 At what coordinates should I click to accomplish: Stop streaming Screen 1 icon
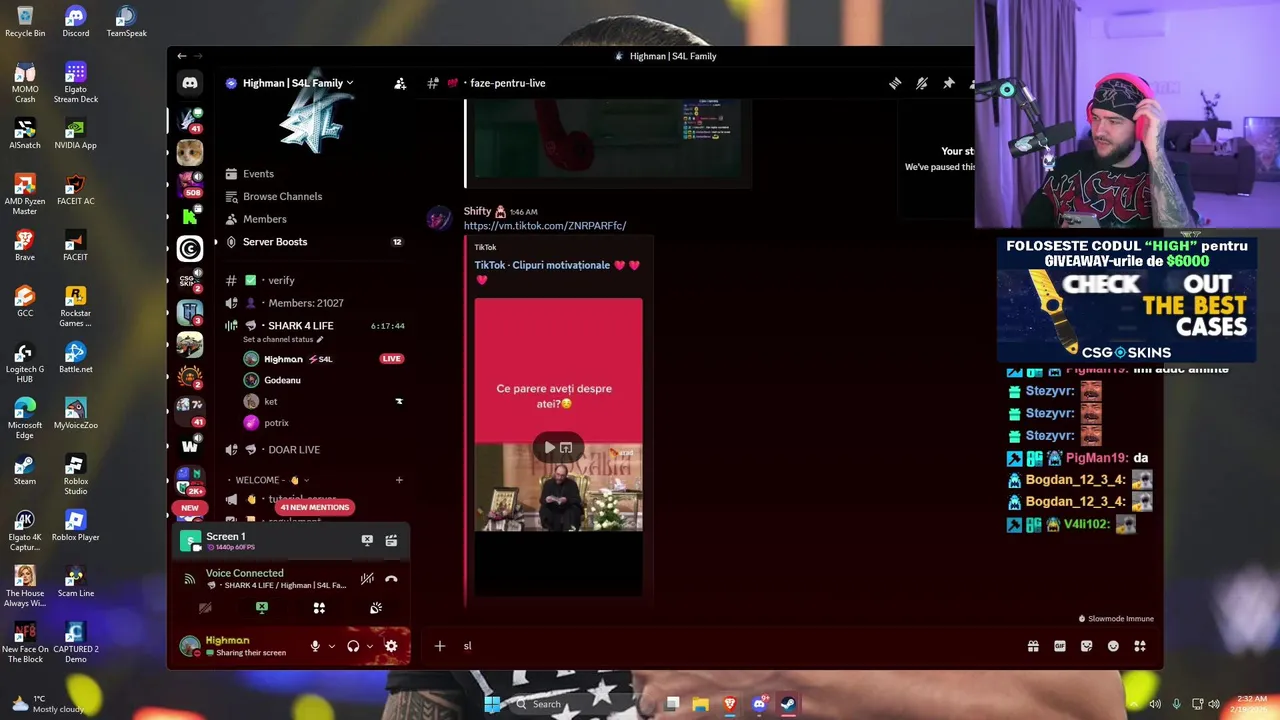coord(367,540)
